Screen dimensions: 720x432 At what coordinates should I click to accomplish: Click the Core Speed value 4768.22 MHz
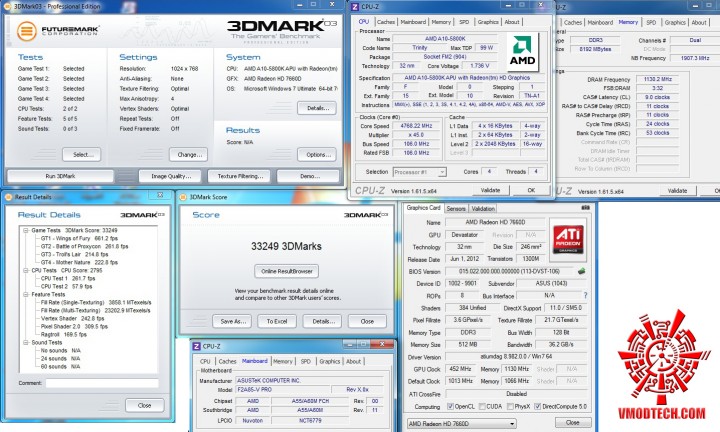[x=416, y=126]
